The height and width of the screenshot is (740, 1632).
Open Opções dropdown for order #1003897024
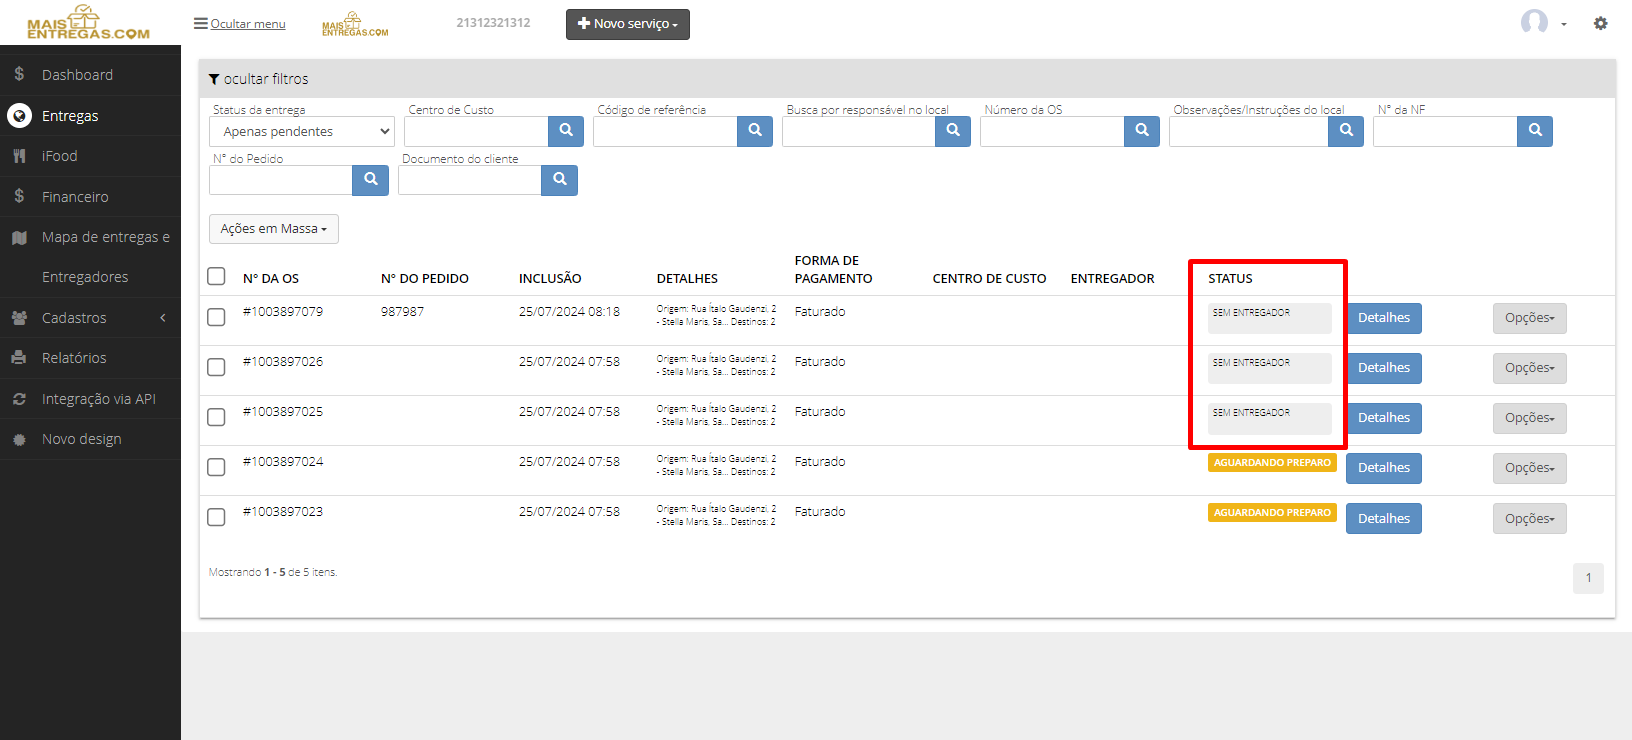pyautogui.click(x=1530, y=468)
